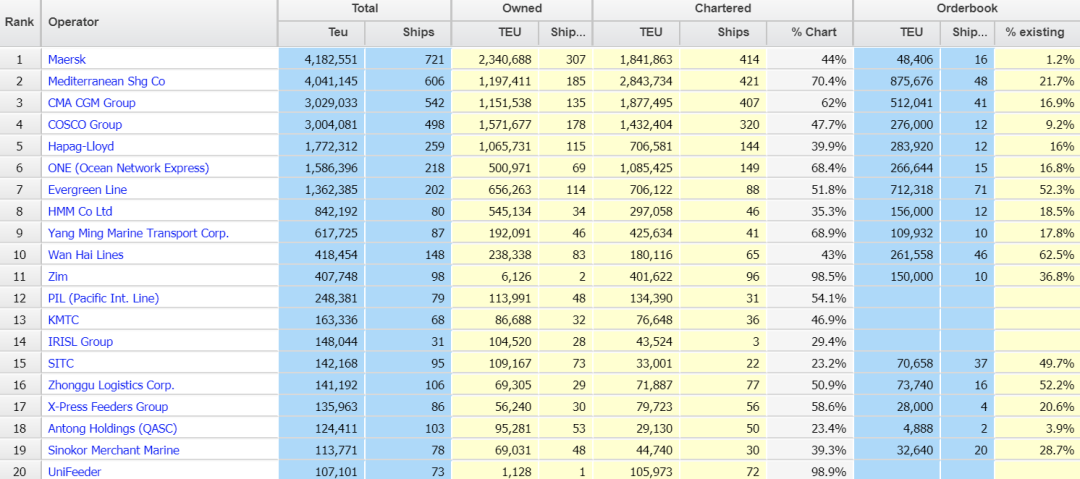Open the X-Press Feeders Group link
Viewport: 1080px width, 479px height.
click(x=108, y=407)
